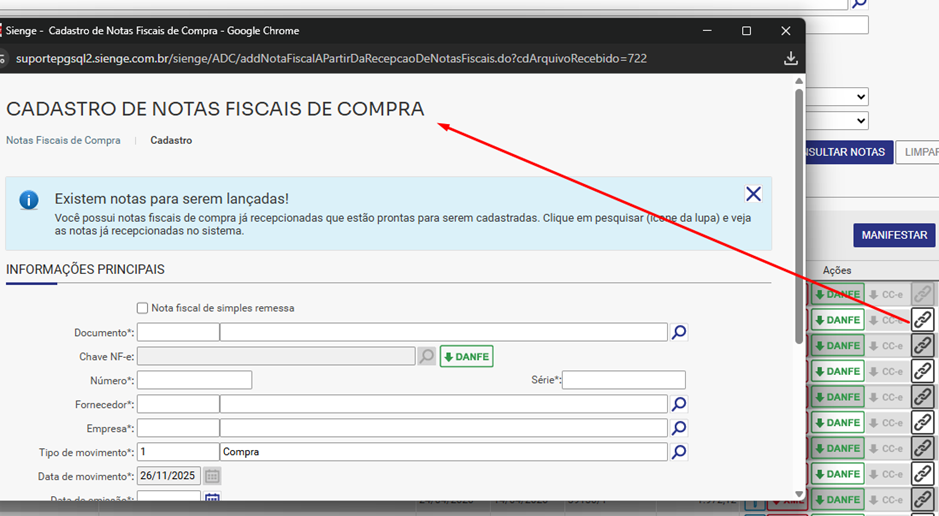Screen dimensions: 939x516
Task: Click the Série input field
Action: coord(623,380)
